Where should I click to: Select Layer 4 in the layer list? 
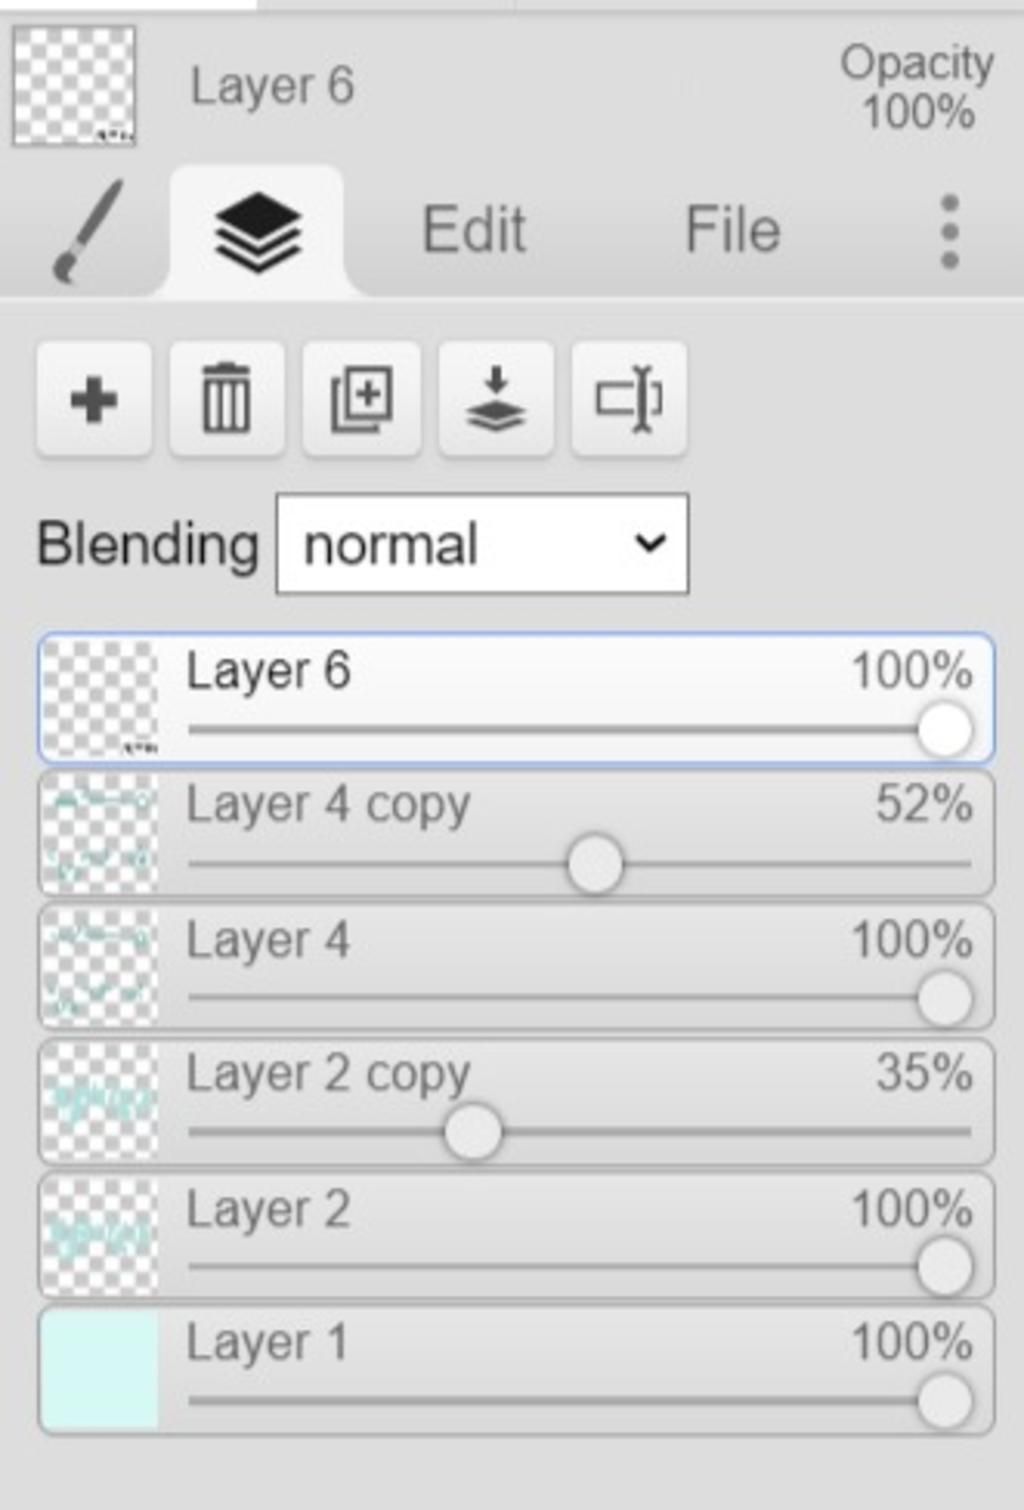516,967
